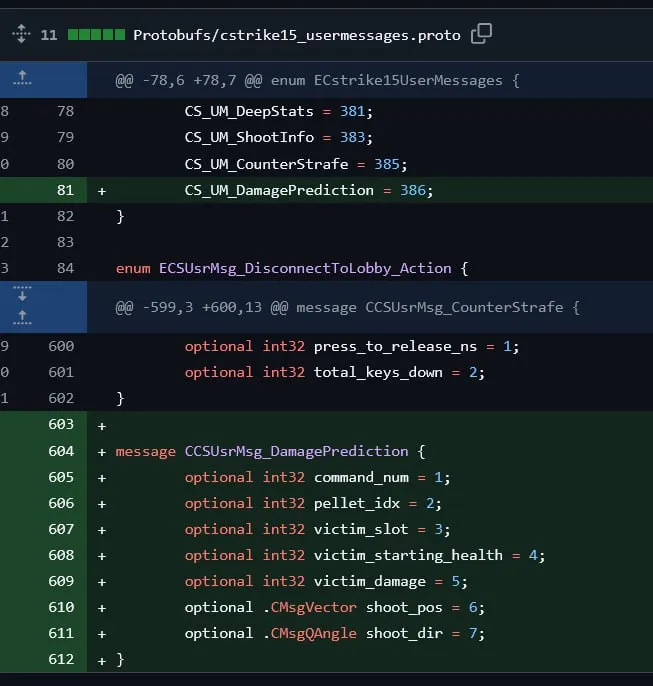Click the victim_starting_health field
Viewport: 653px width, 686px height.
pos(409,555)
